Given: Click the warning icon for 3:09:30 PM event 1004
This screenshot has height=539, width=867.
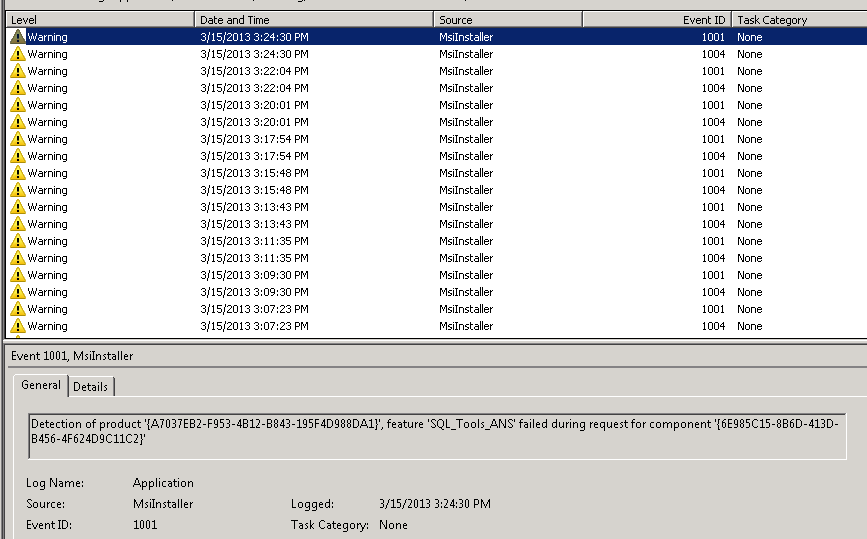Looking at the screenshot, I should tap(18, 292).
